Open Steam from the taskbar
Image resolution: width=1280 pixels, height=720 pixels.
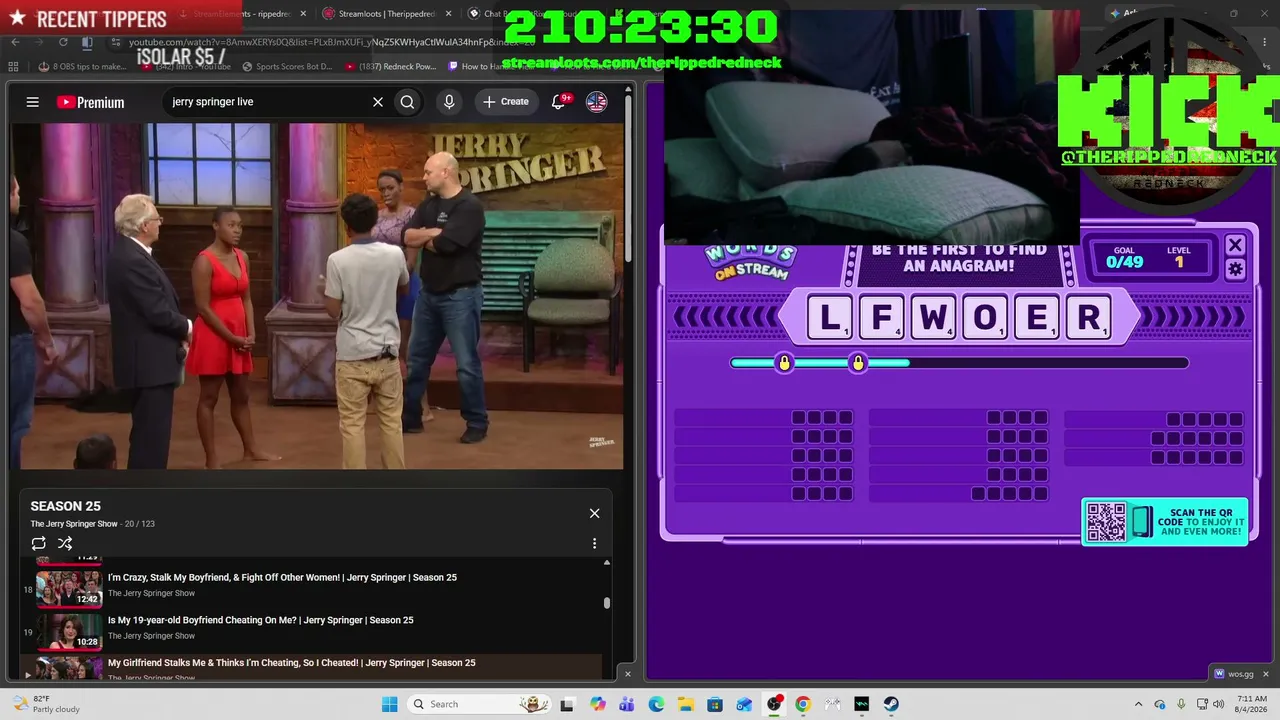[890, 704]
